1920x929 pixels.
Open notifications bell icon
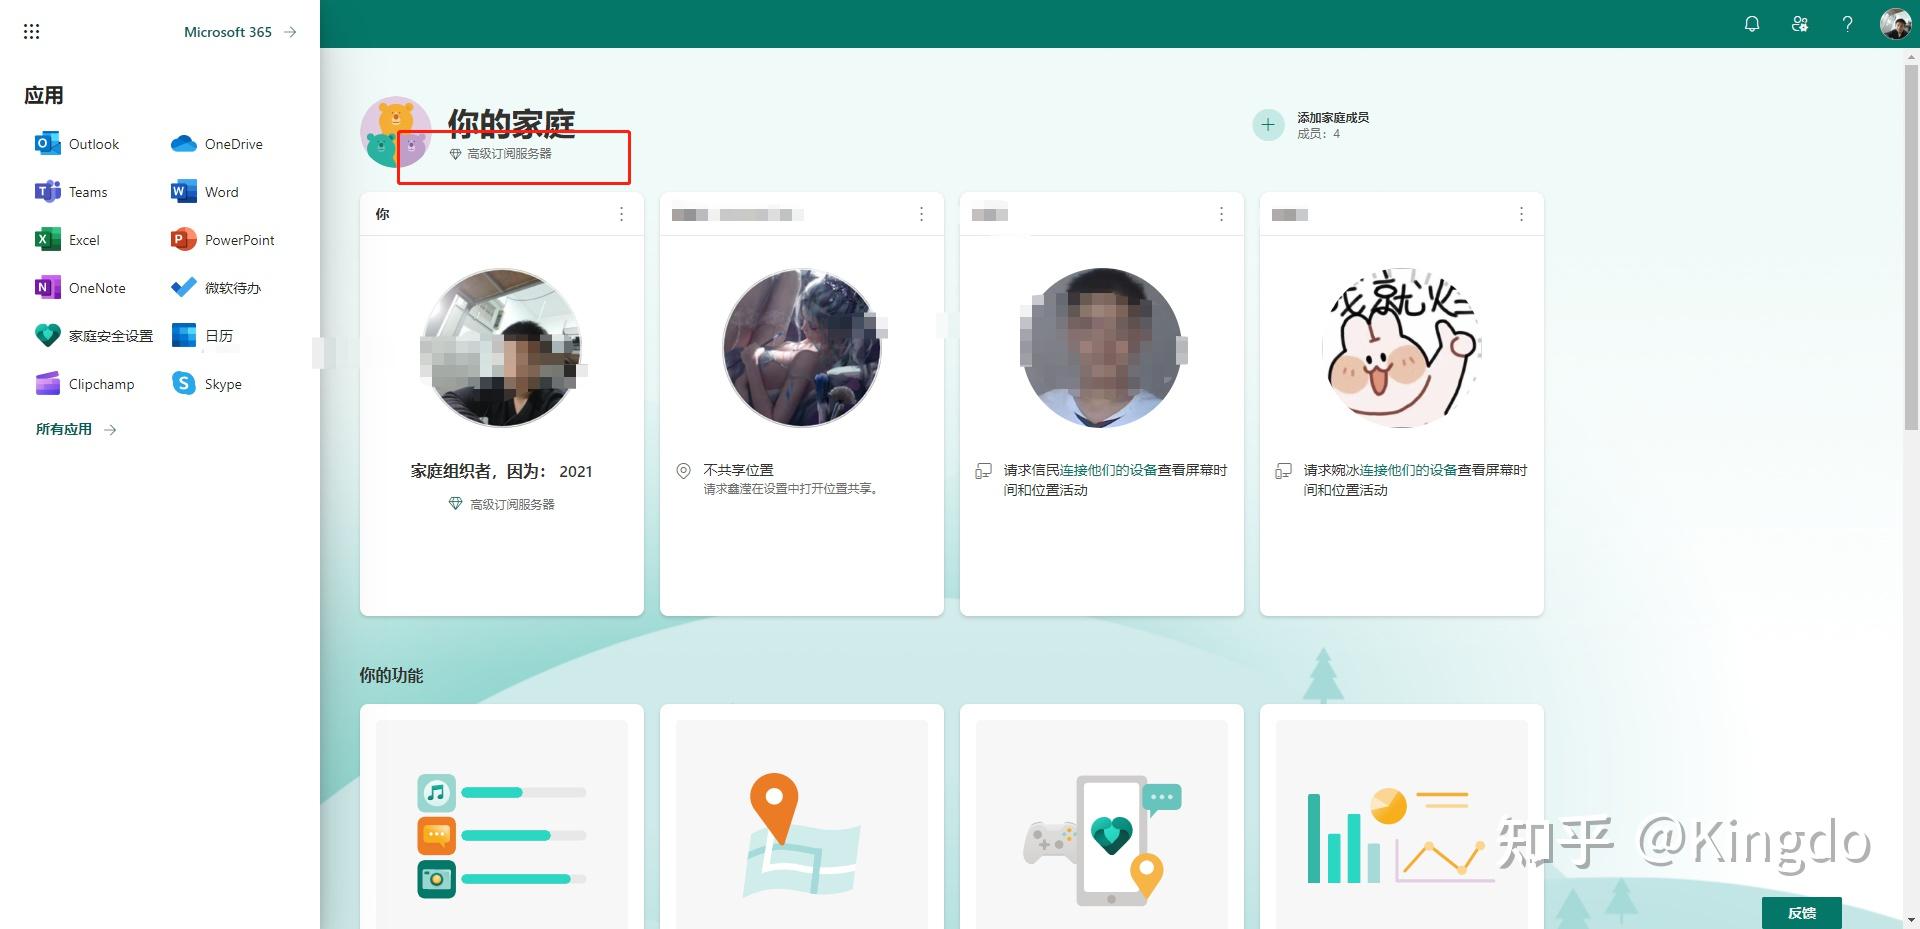(x=1752, y=24)
